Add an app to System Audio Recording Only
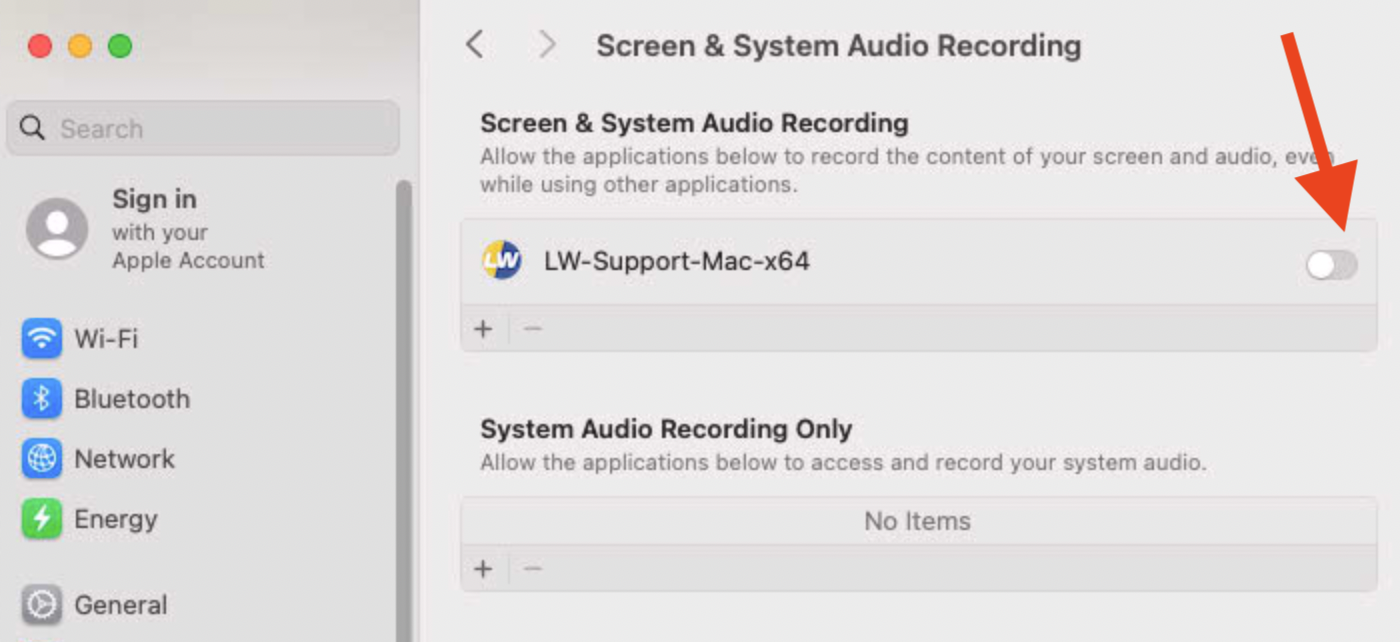This screenshot has width=1400, height=642. 484,569
